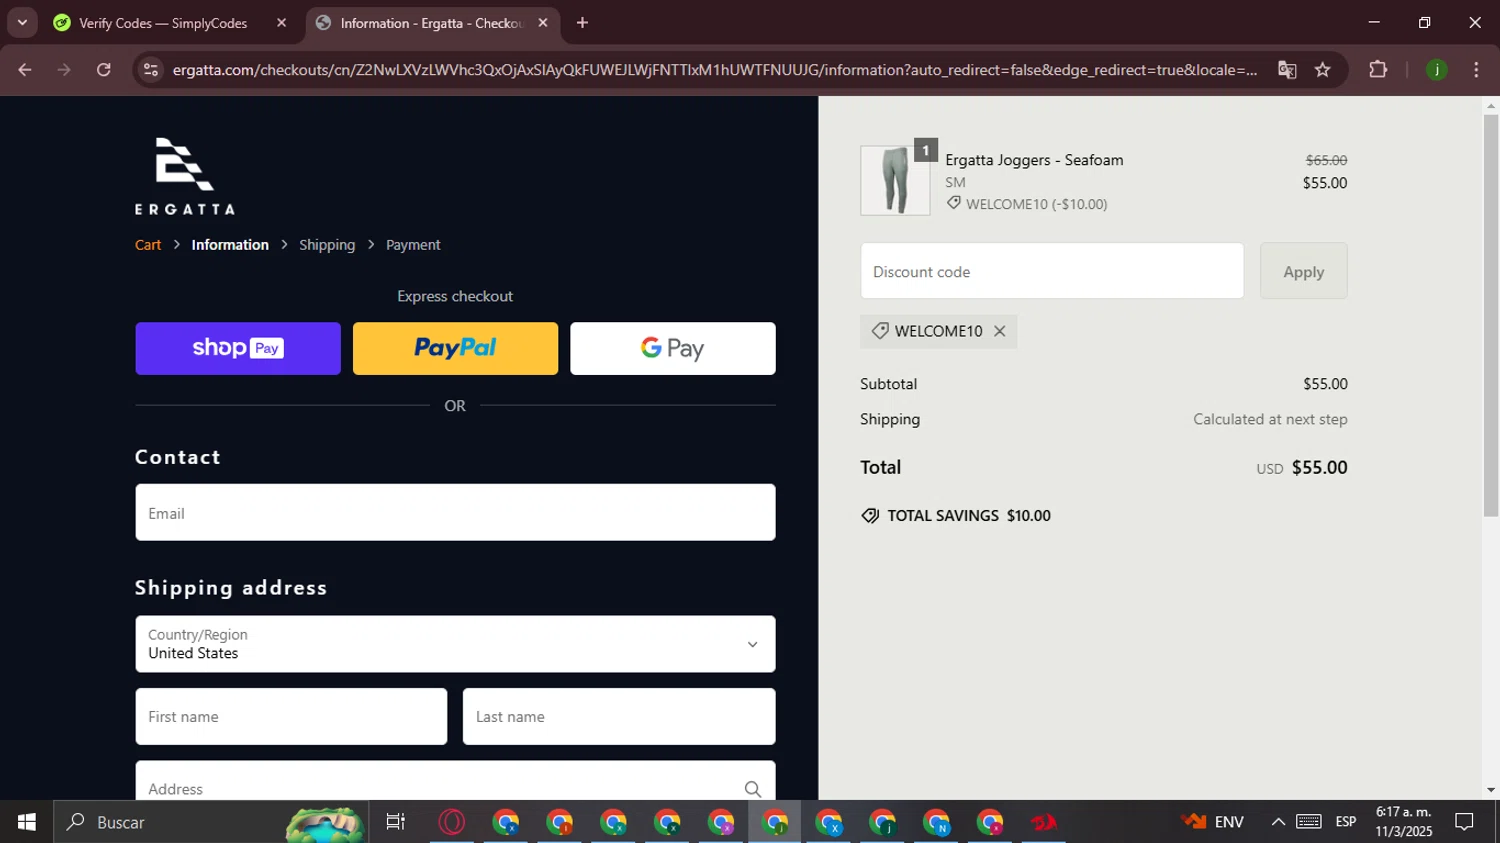Check out with PayPal
The width and height of the screenshot is (1500, 843).
[455, 348]
